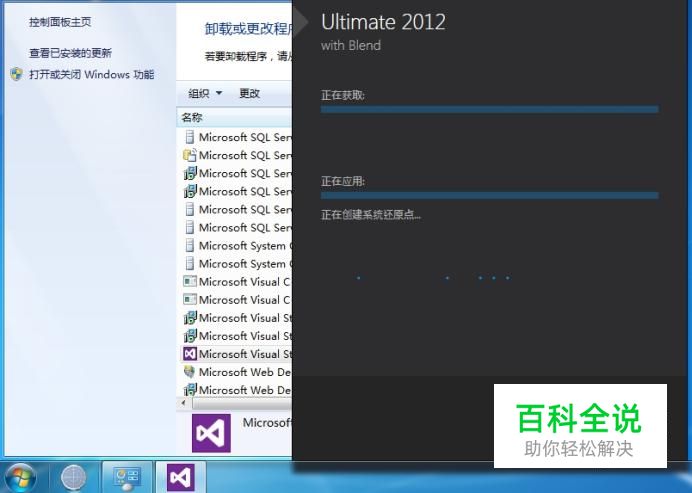Click the Ultimate 2012 title text
This screenshot has height=493, width=692.
[x=383, y=22]
